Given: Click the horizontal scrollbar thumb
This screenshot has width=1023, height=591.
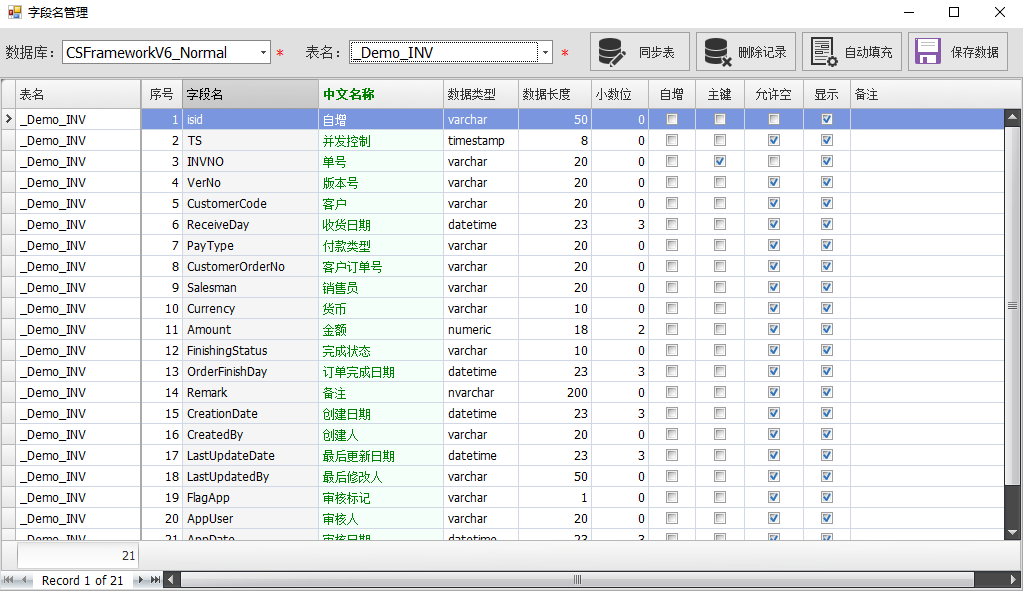Looking at the screenshot, I should click(576, 580).
